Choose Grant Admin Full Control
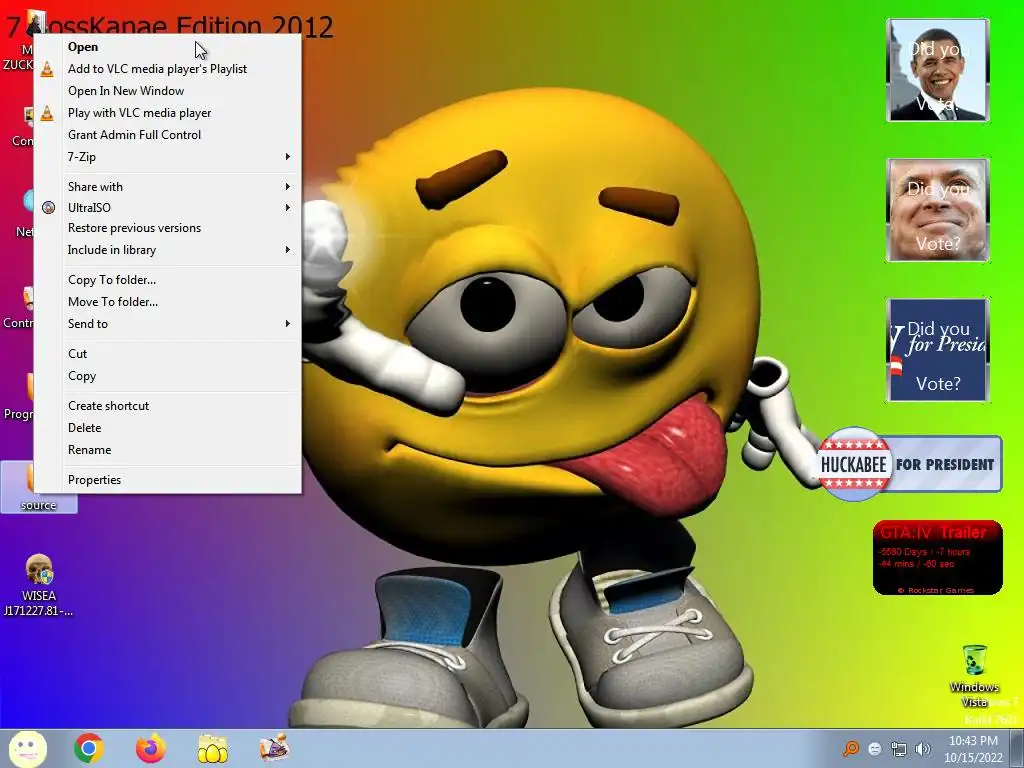 168,135
